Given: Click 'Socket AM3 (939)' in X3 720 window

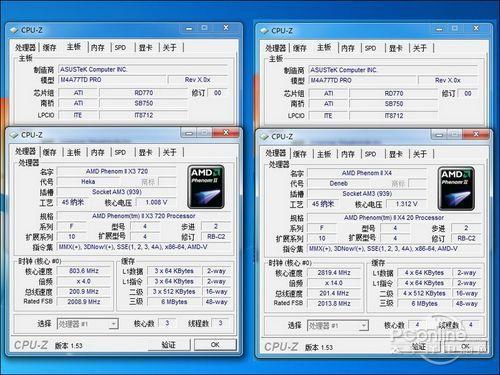Looking at the screenshot, I should coord(117,192).
